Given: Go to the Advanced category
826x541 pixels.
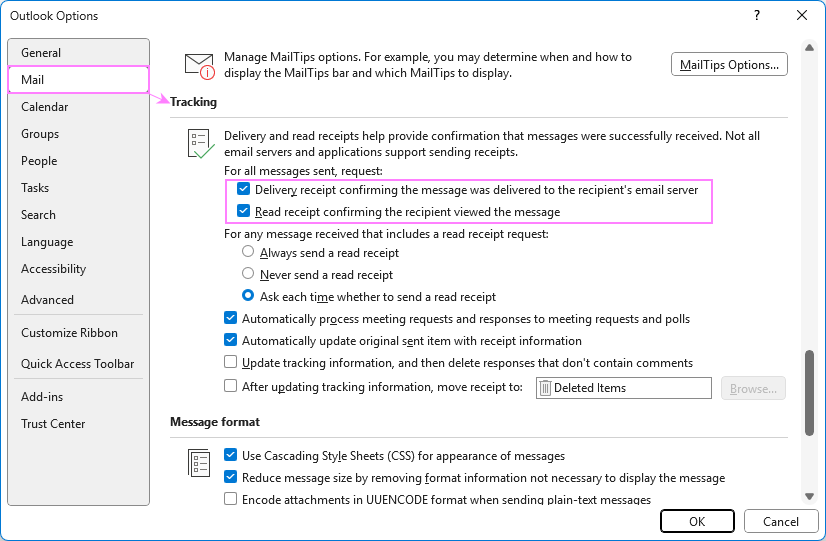Looking at the screenshot, I should (x=78, y=300).
